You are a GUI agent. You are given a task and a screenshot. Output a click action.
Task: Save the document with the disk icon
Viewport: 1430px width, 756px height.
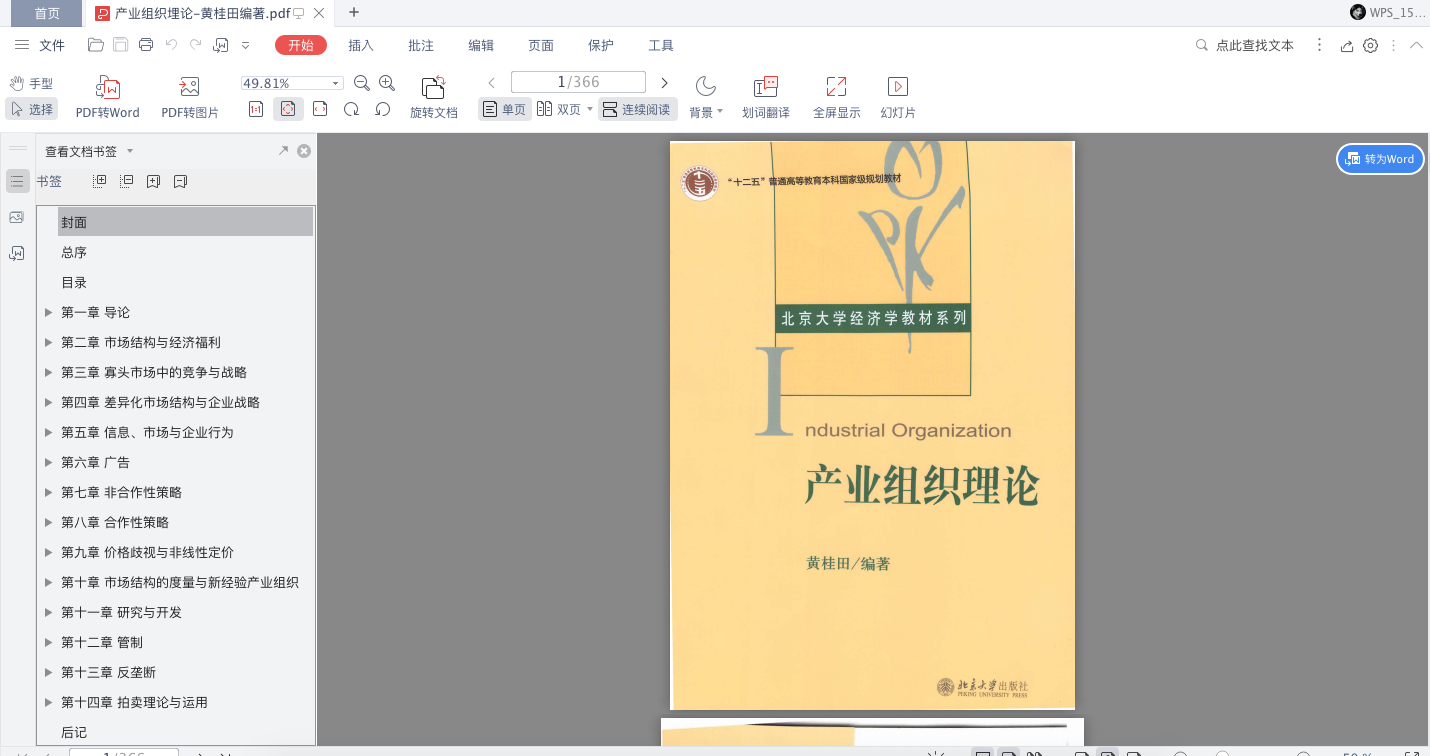click(121, 45)
